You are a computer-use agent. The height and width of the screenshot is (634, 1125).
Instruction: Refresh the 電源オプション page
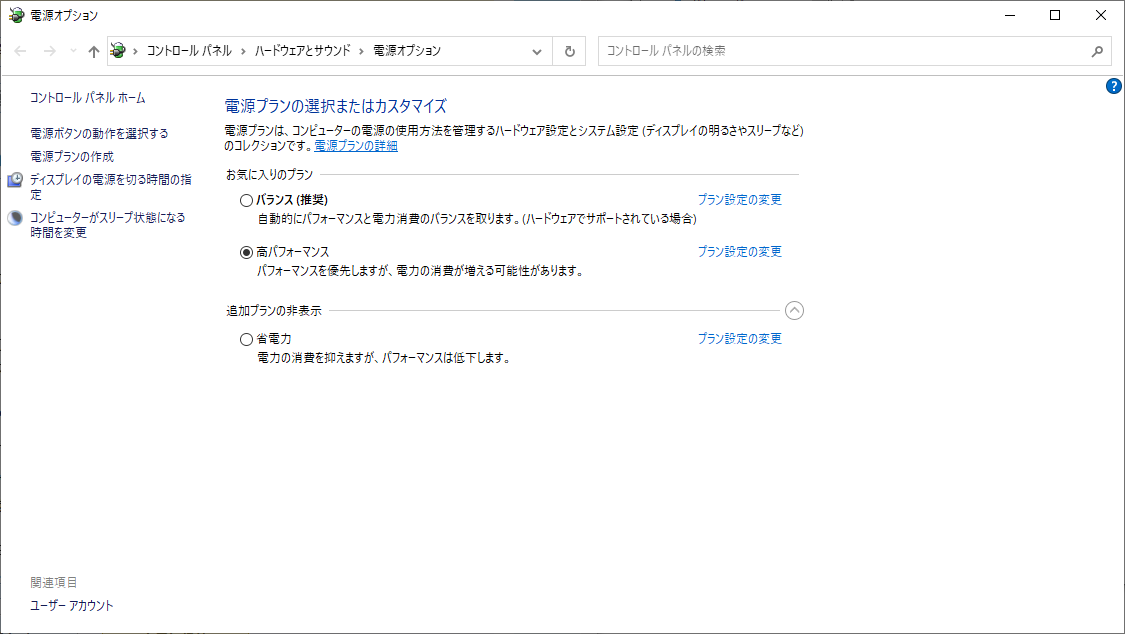tap(570, 51)
